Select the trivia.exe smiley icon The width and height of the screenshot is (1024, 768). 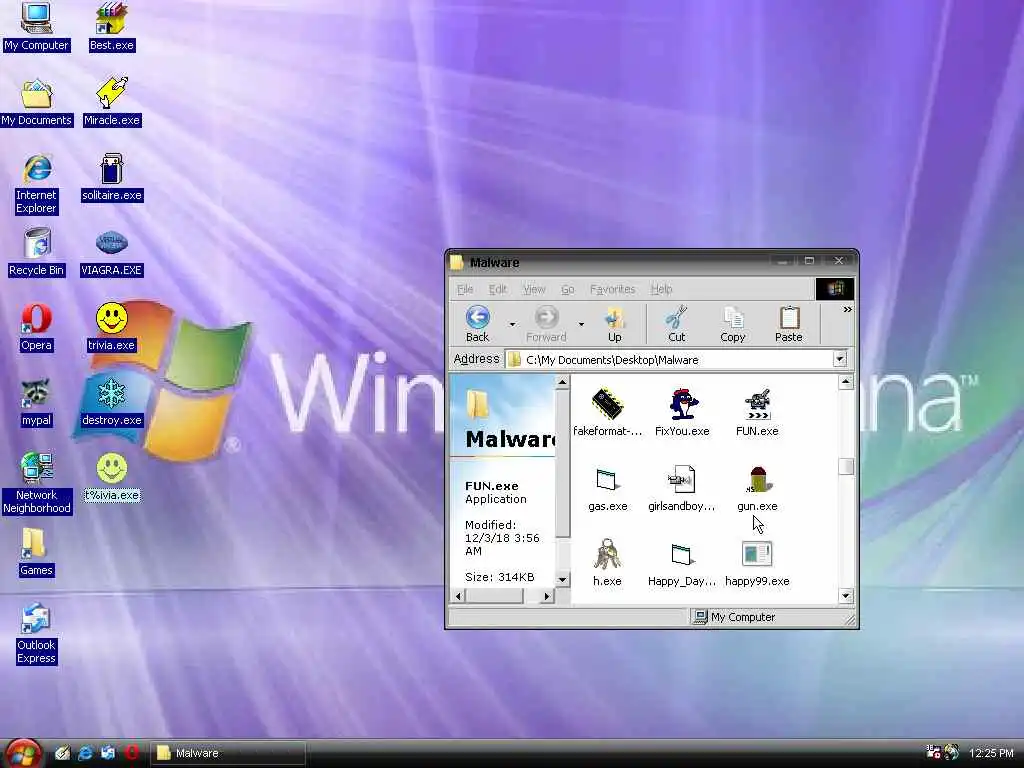click(112, 328)
